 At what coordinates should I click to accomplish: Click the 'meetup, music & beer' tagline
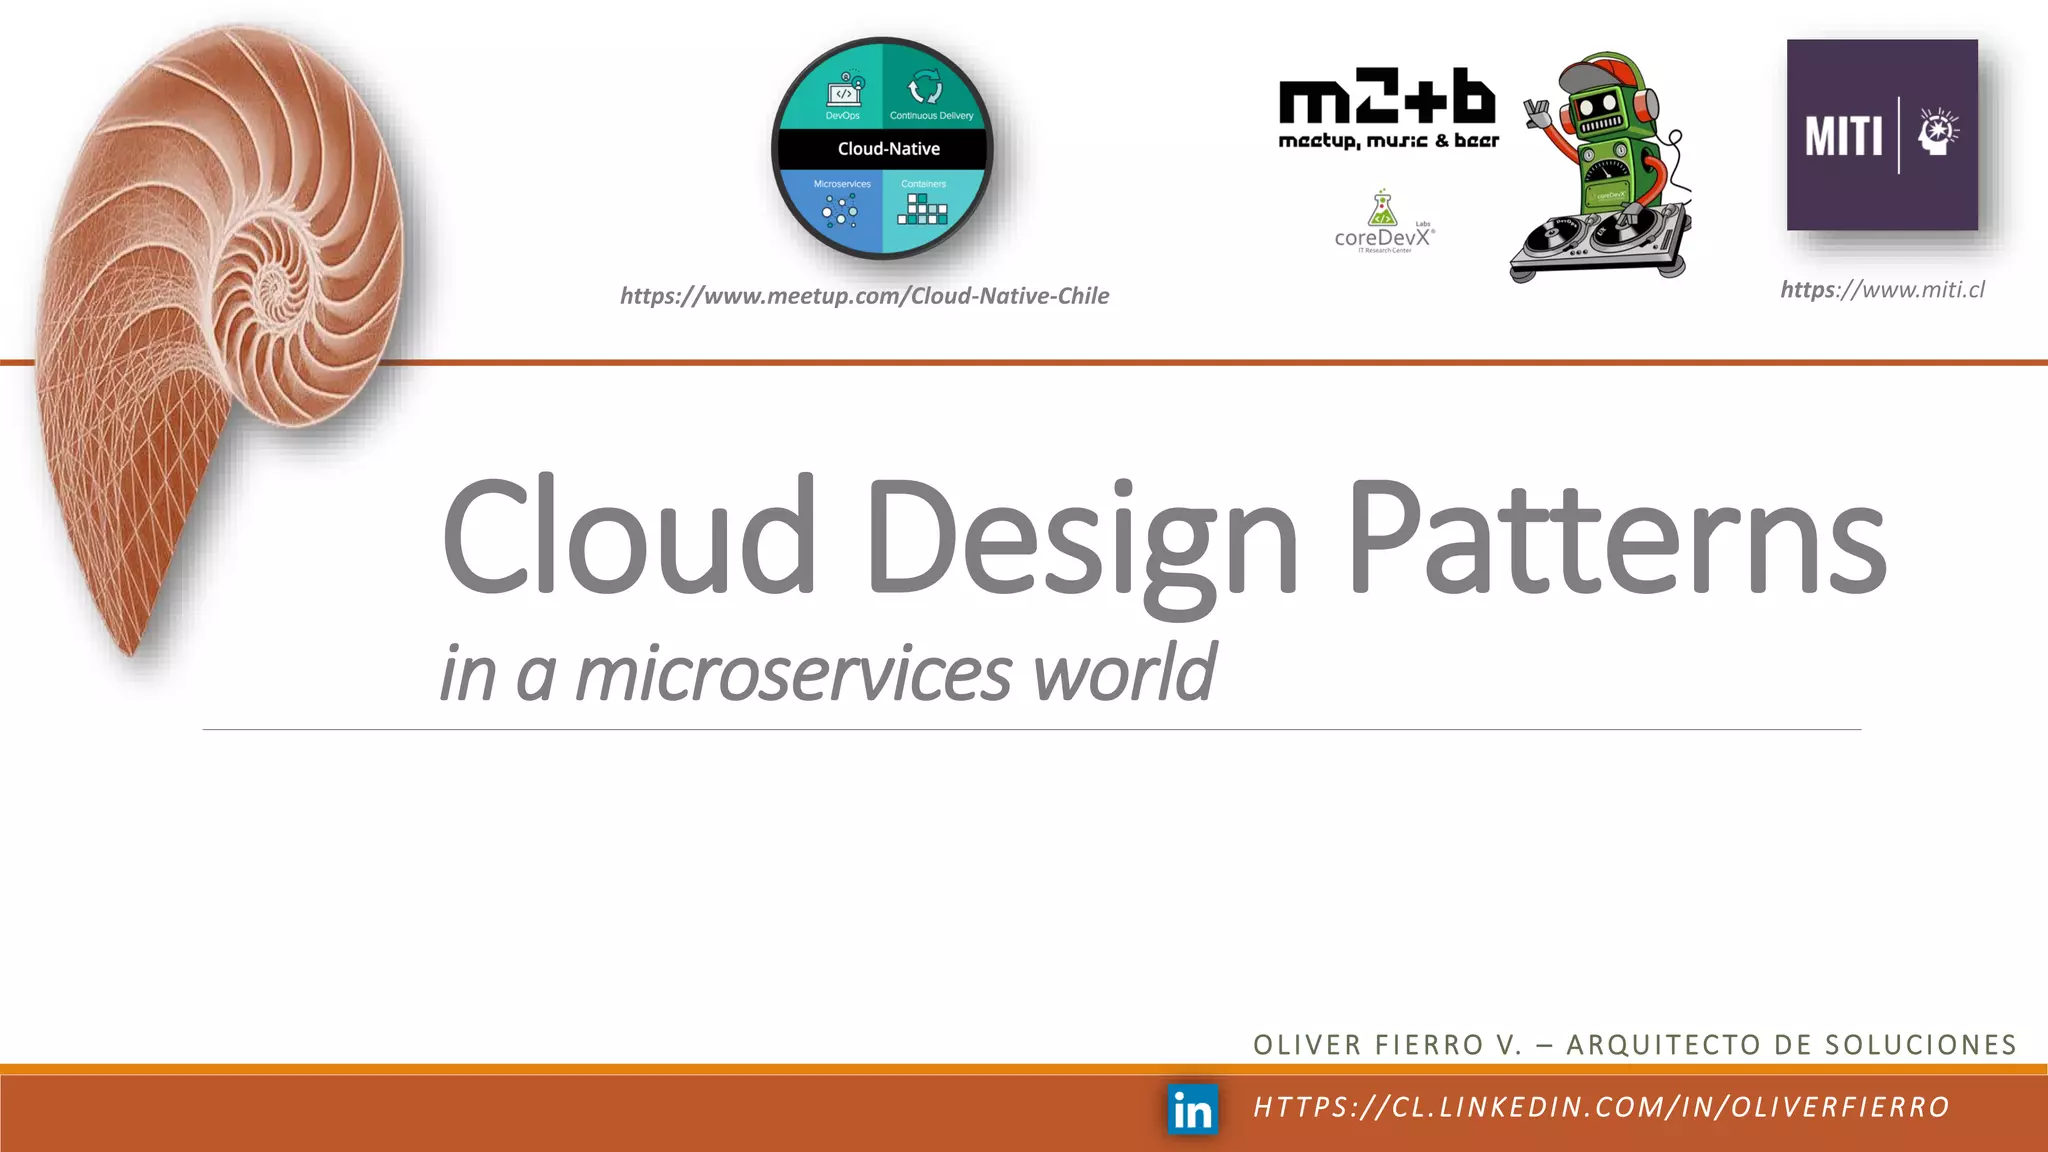click(1388, 141)
